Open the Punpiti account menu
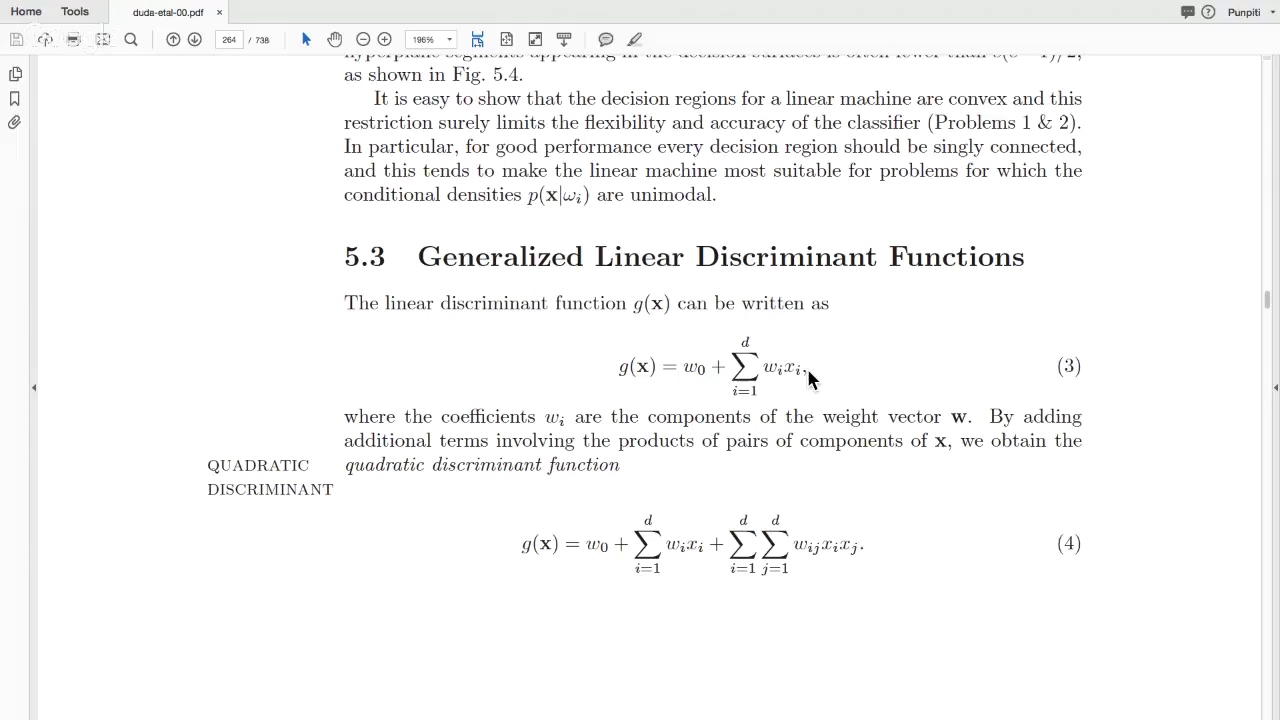1280x720 pixels. (1250, 12)
